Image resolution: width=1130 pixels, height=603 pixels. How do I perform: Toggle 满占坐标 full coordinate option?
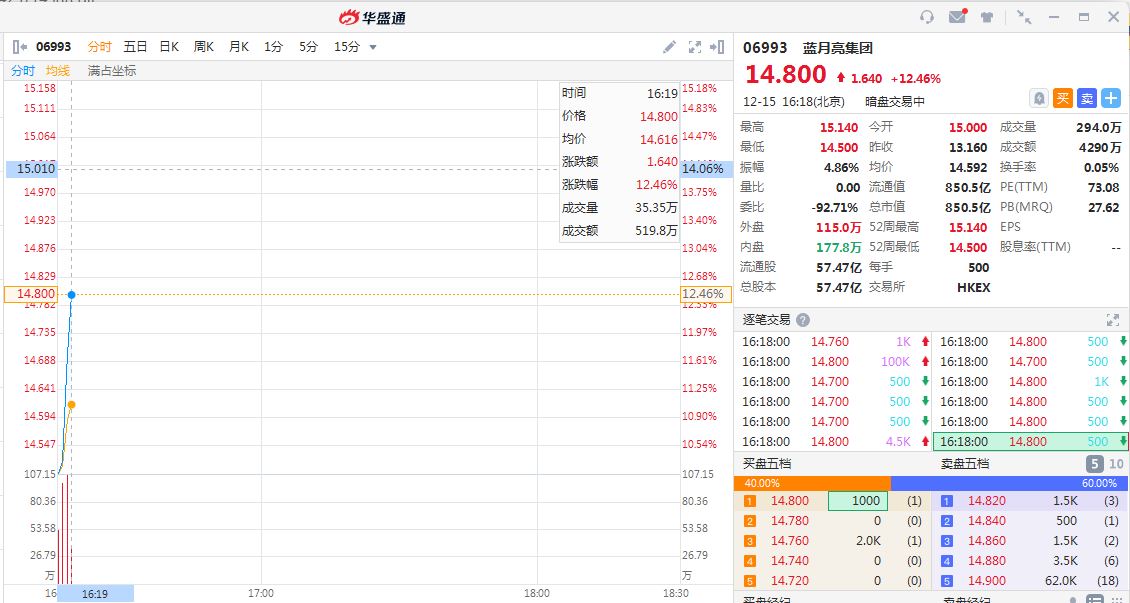click(x=112, y=71)
